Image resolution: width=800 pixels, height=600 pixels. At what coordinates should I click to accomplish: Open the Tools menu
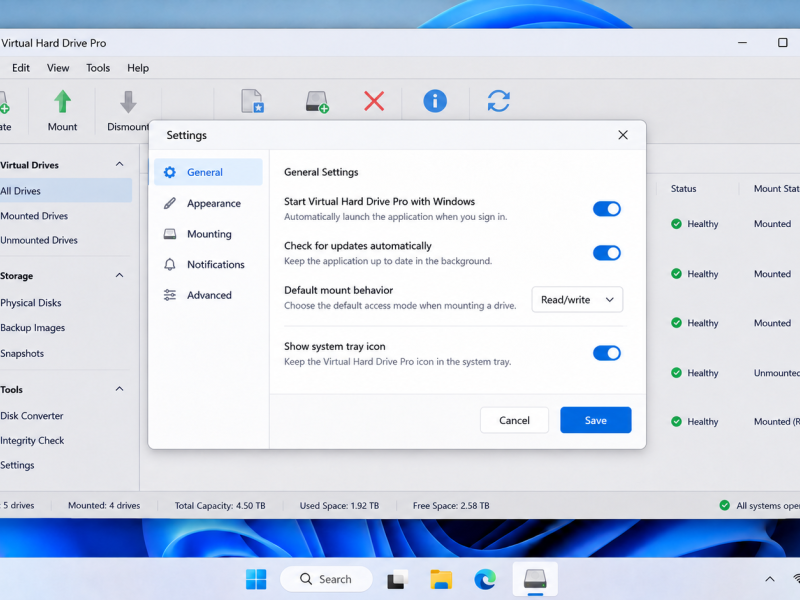pyautogui.click(x=98, y=68)
